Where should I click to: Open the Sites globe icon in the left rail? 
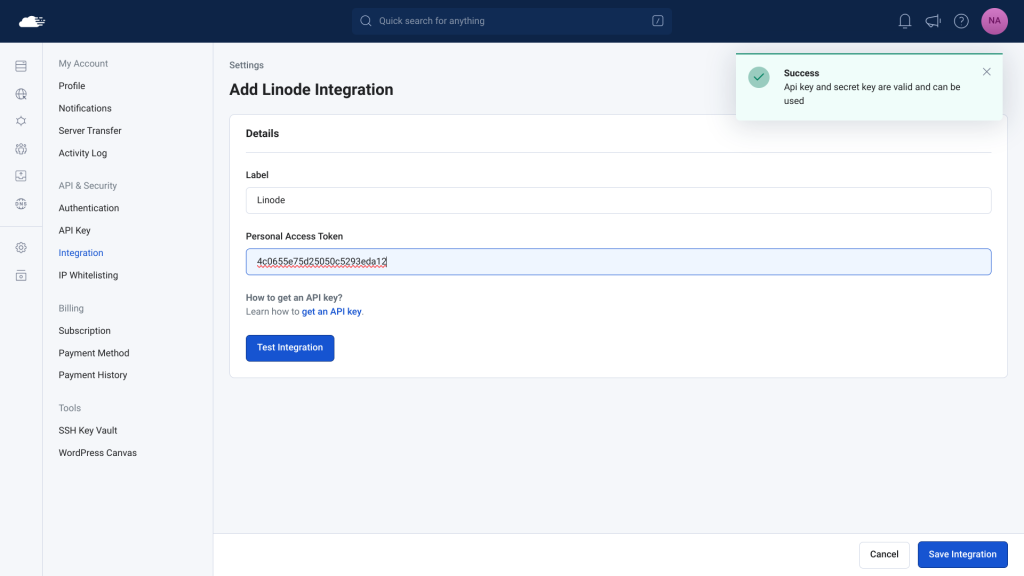(21, 94)
